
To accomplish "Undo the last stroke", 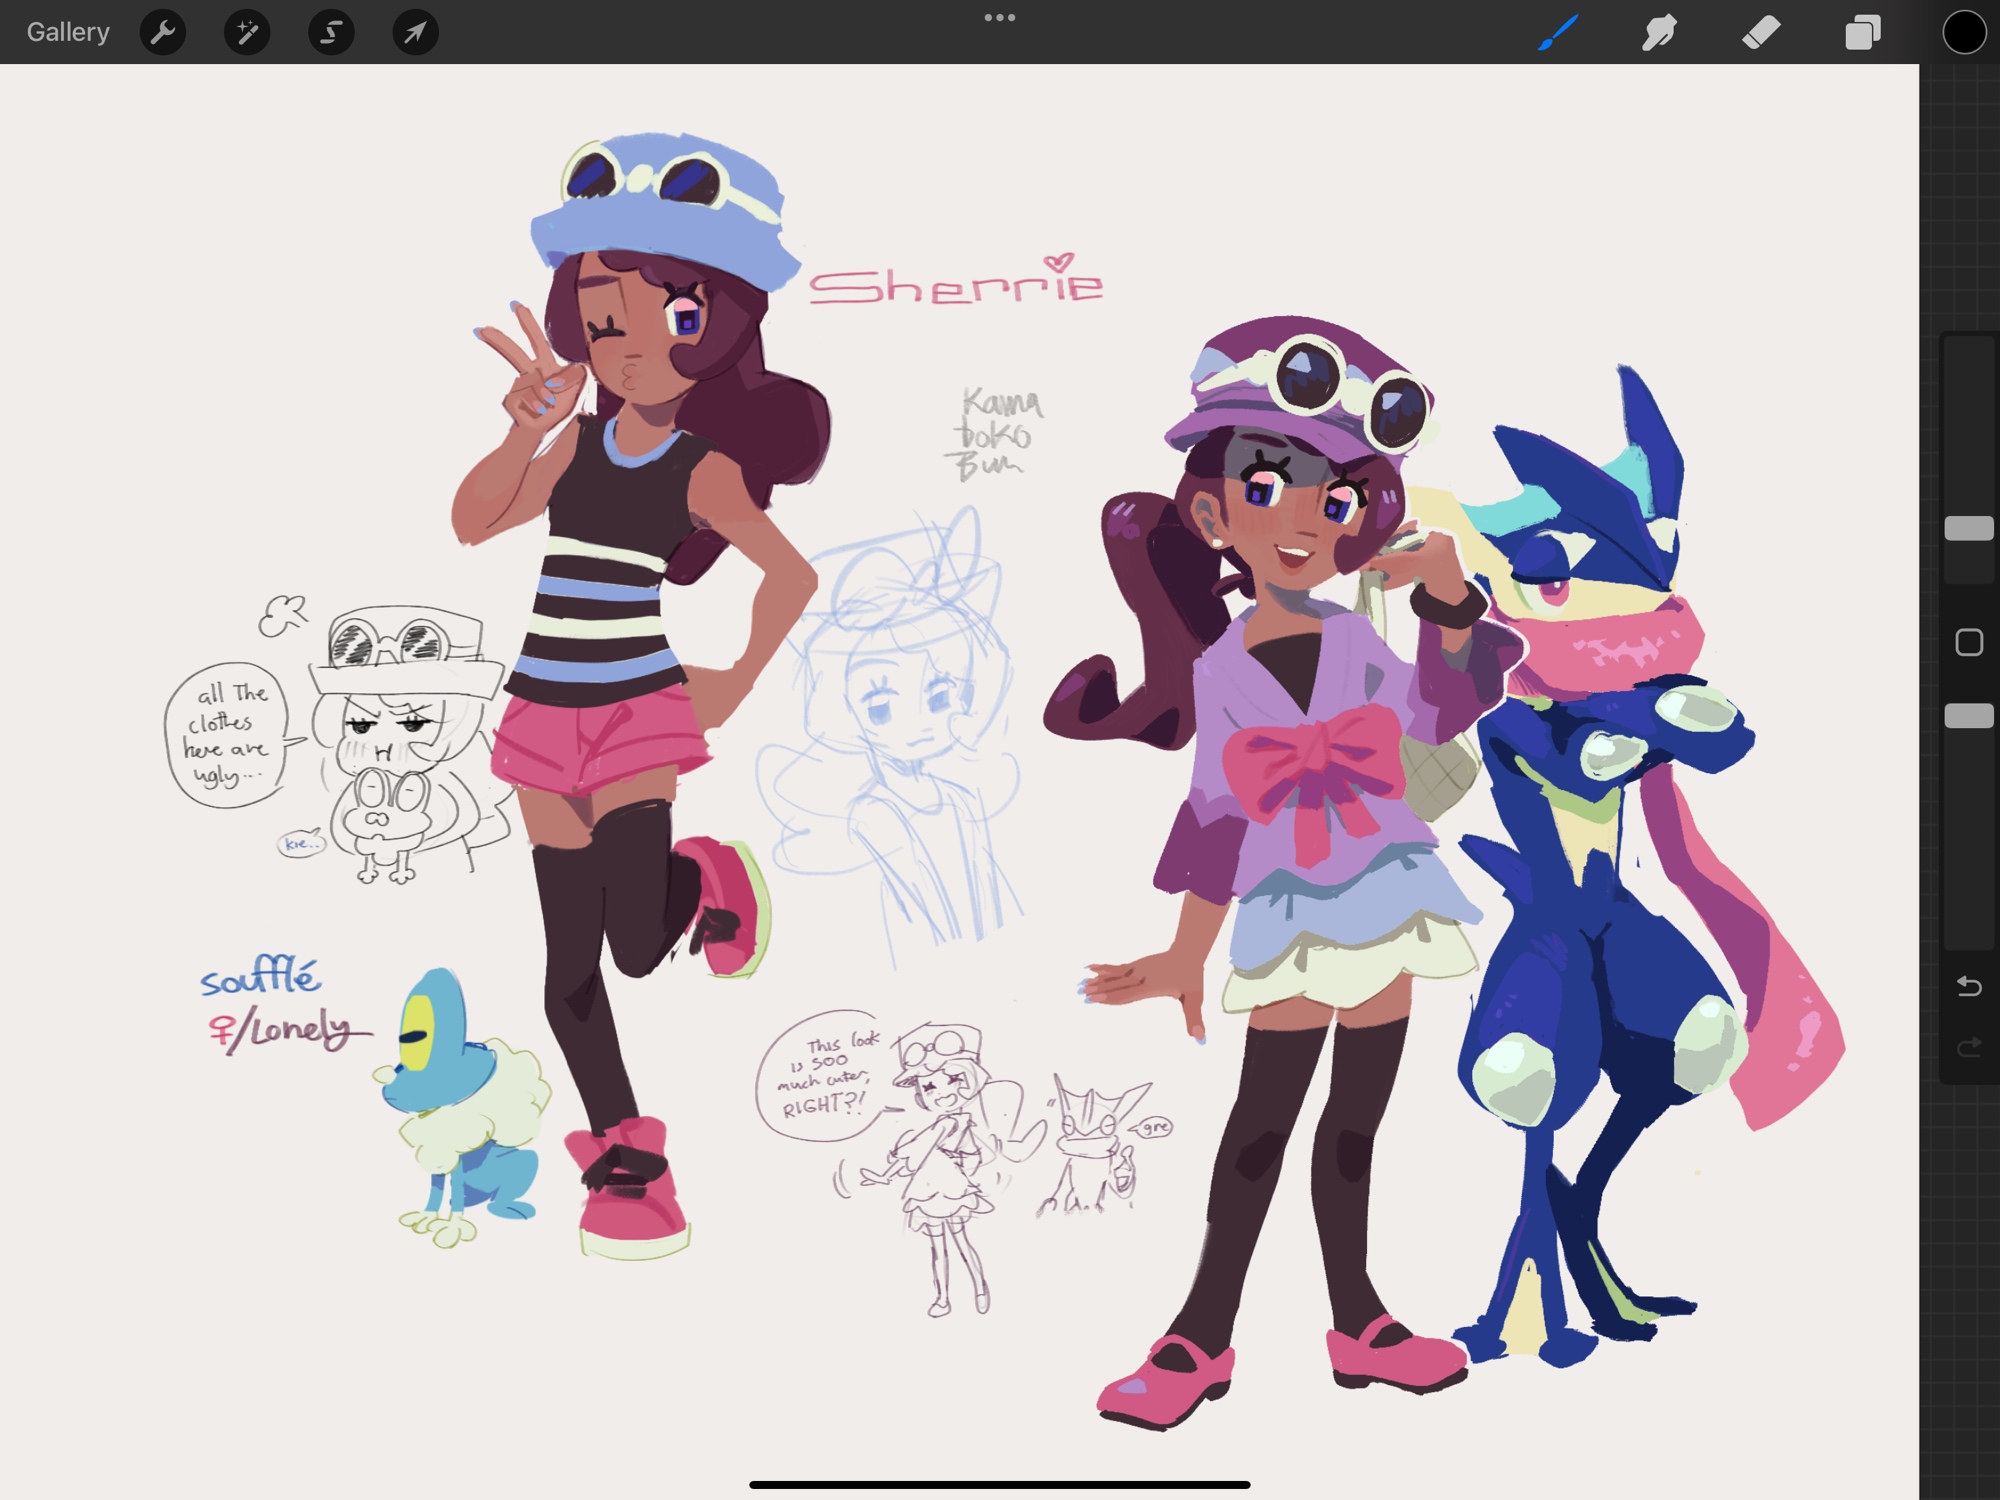I will (x=1969, y=986).
